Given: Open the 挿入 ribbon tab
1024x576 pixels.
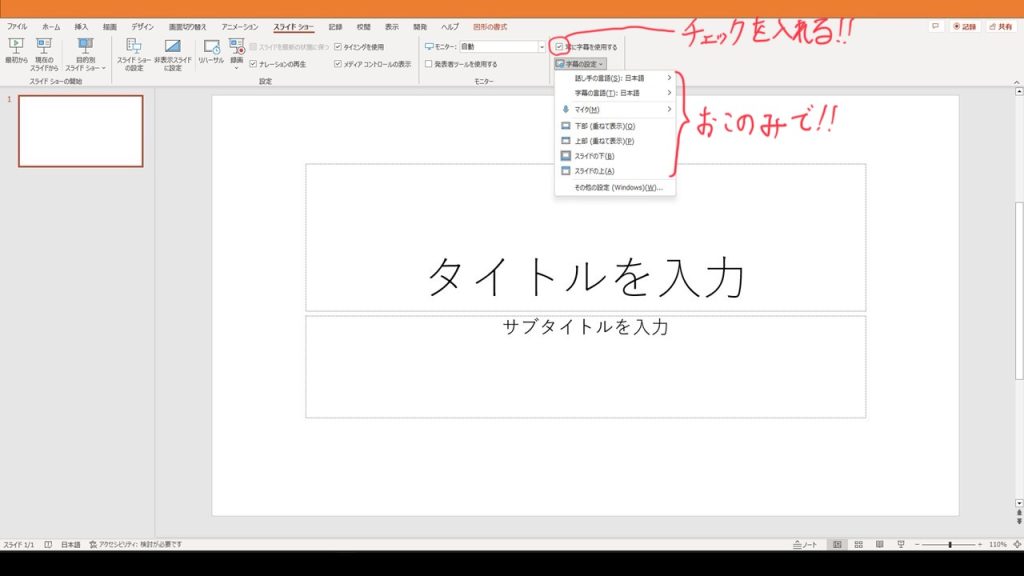Looking at the screenshot, I should 81,26.
